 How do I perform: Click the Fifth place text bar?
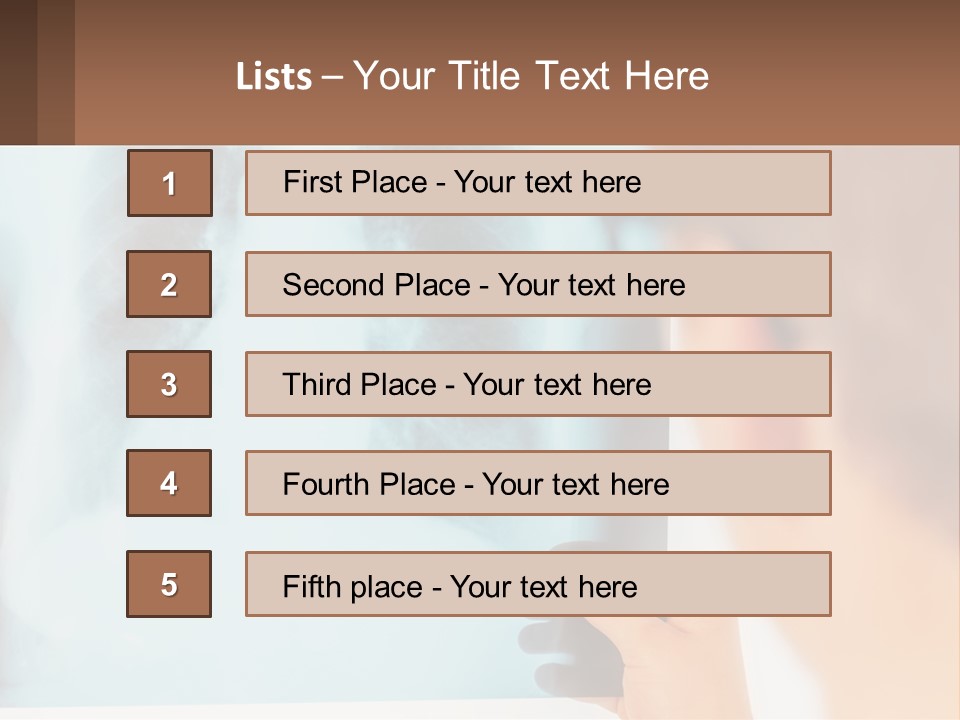click(x=538, y=584)
